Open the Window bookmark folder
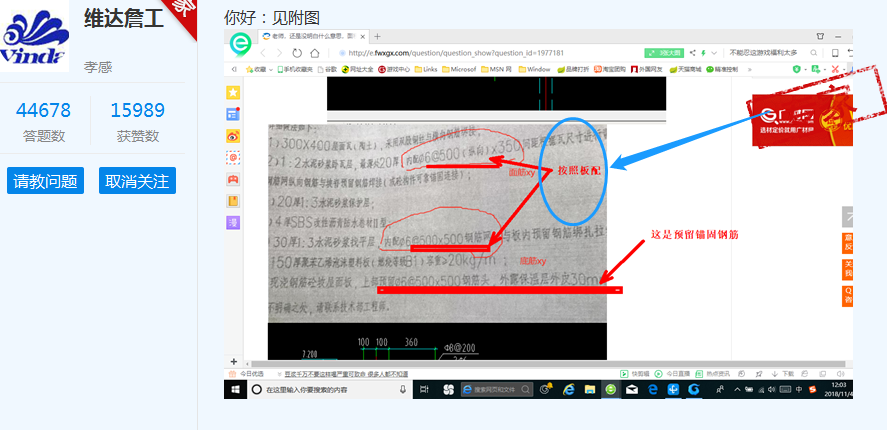 (534, 69)
